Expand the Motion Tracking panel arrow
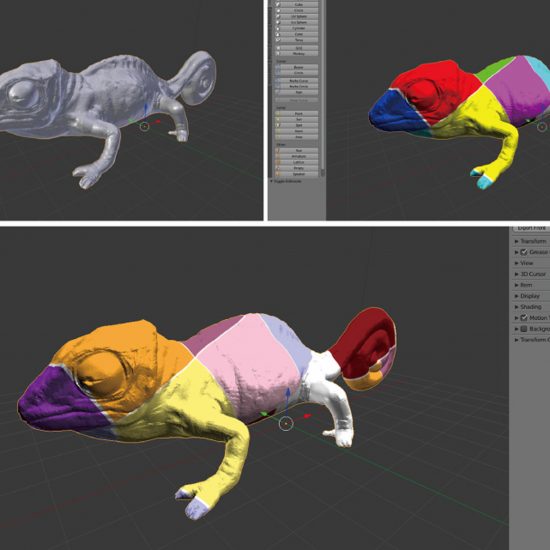This screenshot has width=550, height=550. point(516,318)
